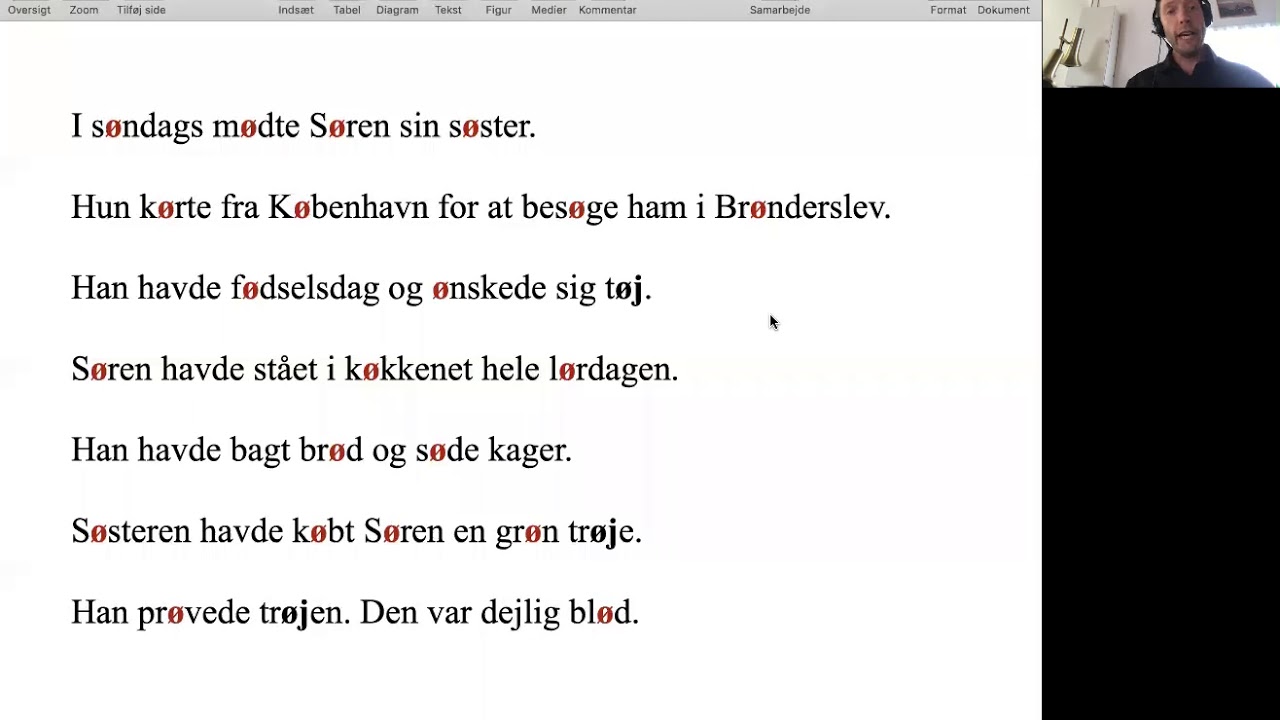The image size is (1280, 720).
Task: Click the word "lørdagen."
Action: coord(613,372)
